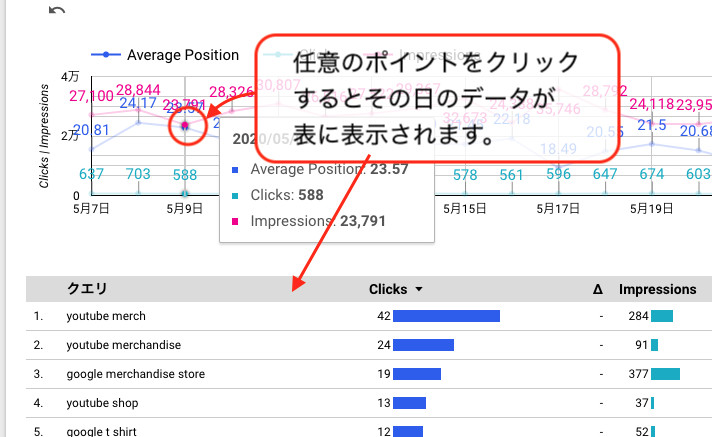Click the 20.81 average position label
This screenshot has width=712, height=437.
(91, 131)
